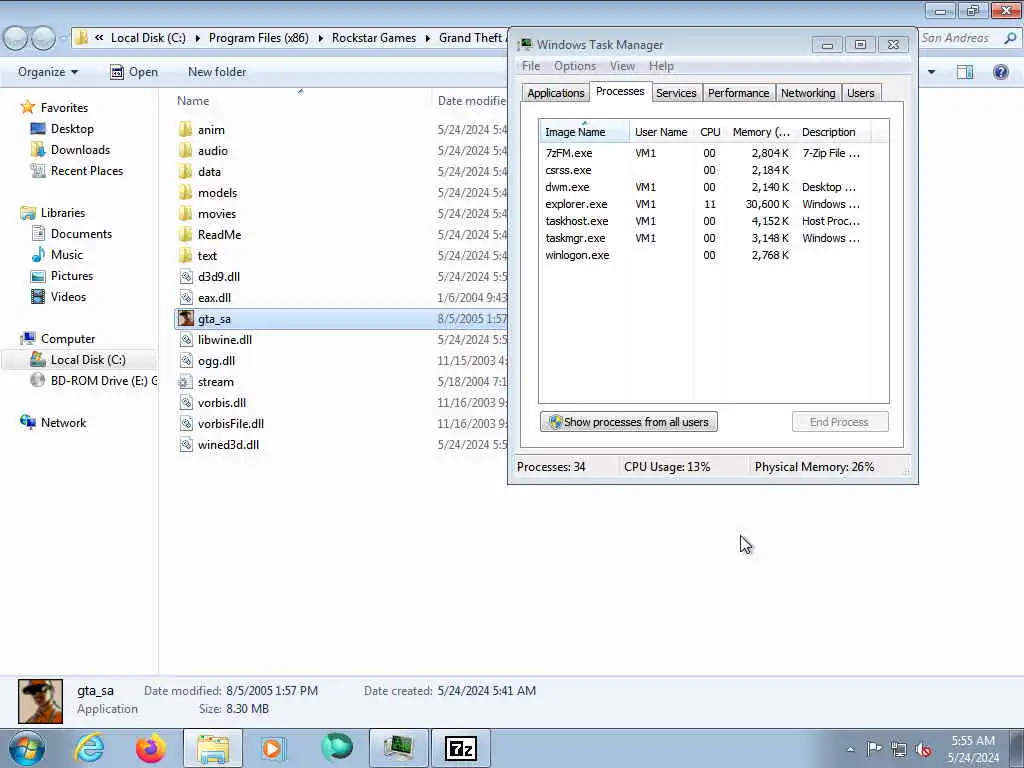Click the taskbar clock showing 5:55 AM
This screenshot has width=1024, height=768.
click(972, 749)
